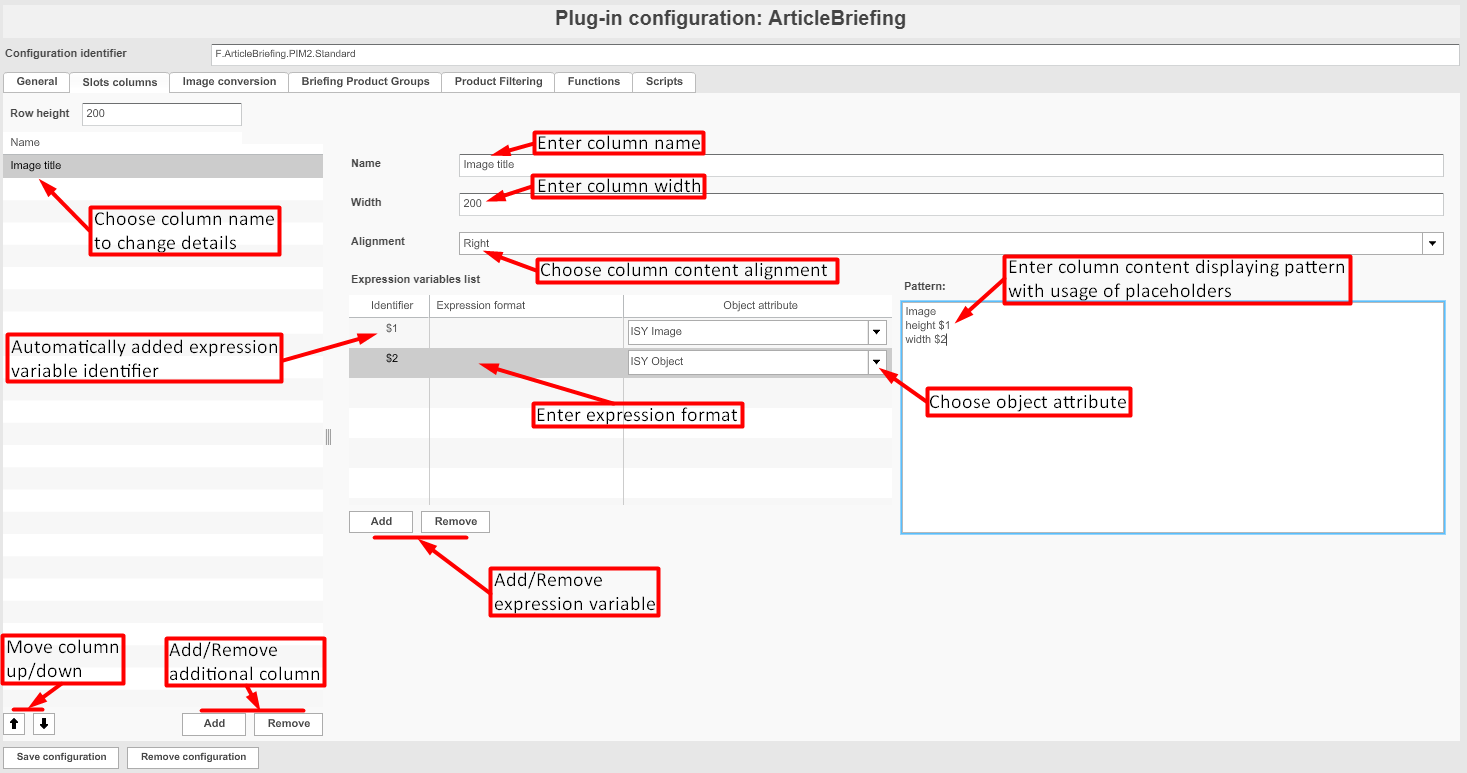
Task: Focus the Configuration identifier field
Action: point(835,54)
